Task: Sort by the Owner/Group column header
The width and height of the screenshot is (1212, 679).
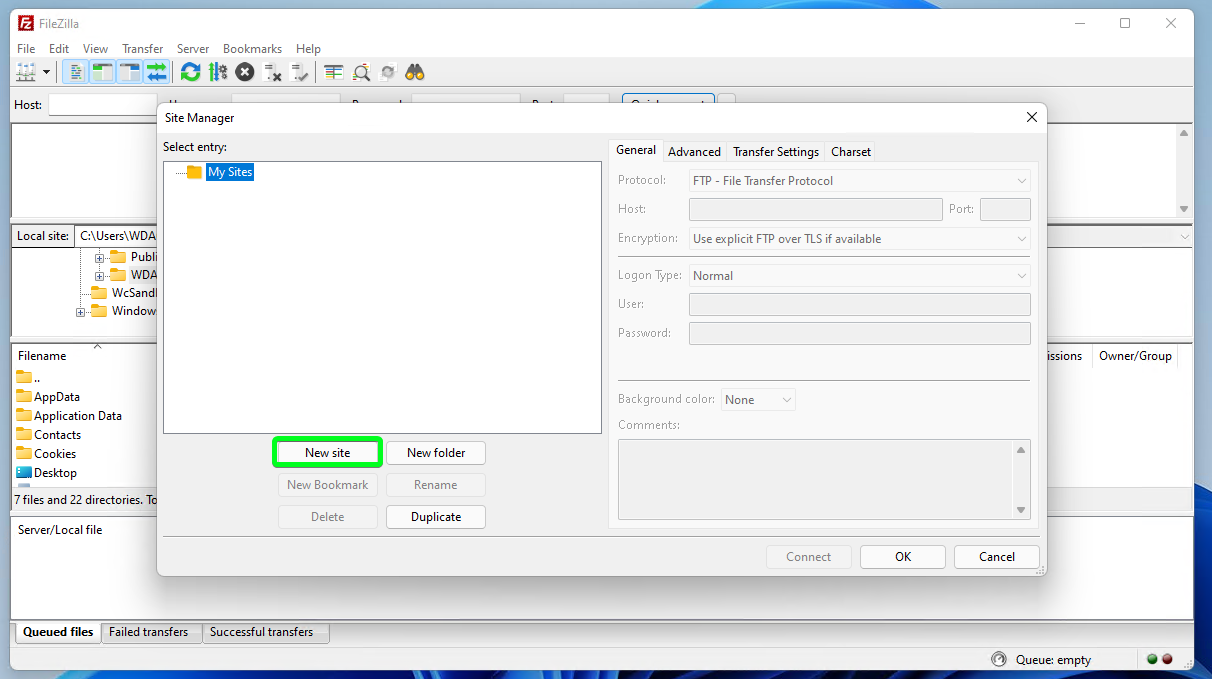Action: (1135, 356)
